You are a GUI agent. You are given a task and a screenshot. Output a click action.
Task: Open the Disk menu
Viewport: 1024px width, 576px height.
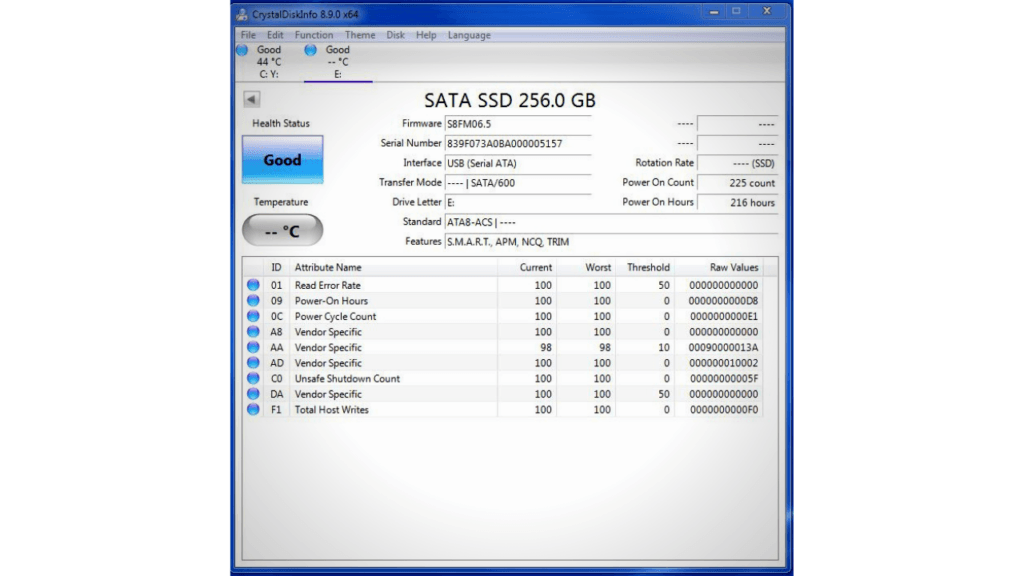point(395,35)
